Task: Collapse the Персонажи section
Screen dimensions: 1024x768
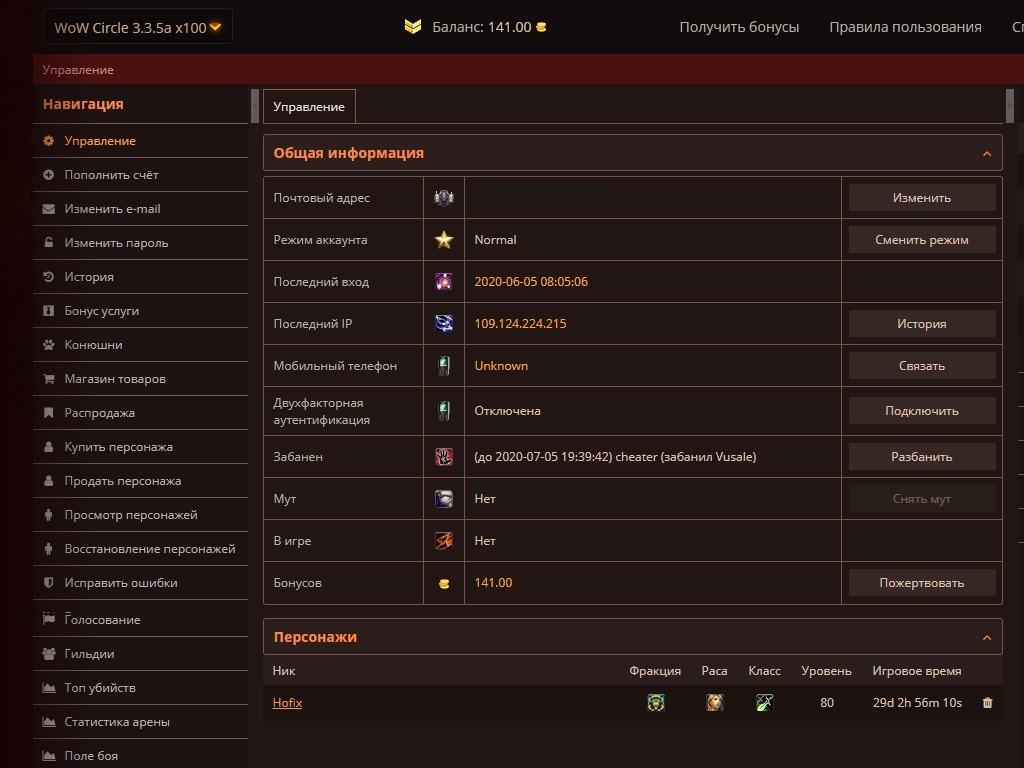Action: (x=986, y=638)
